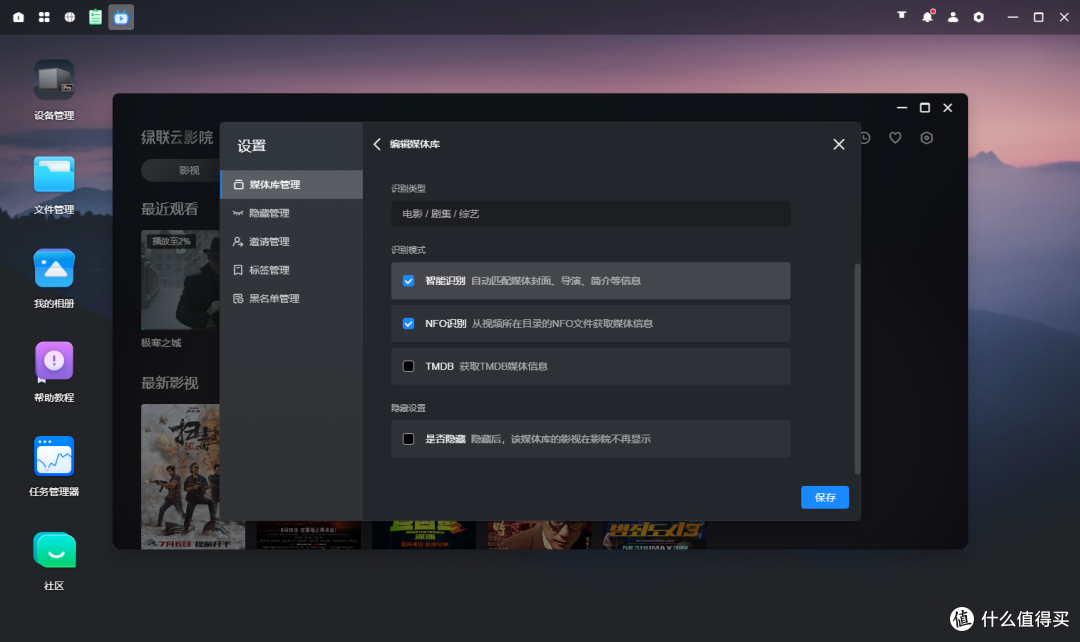Open 极寒之城 recently watched thumbnail
This screenshot has height=642, width=1080.
pos(180,280)
